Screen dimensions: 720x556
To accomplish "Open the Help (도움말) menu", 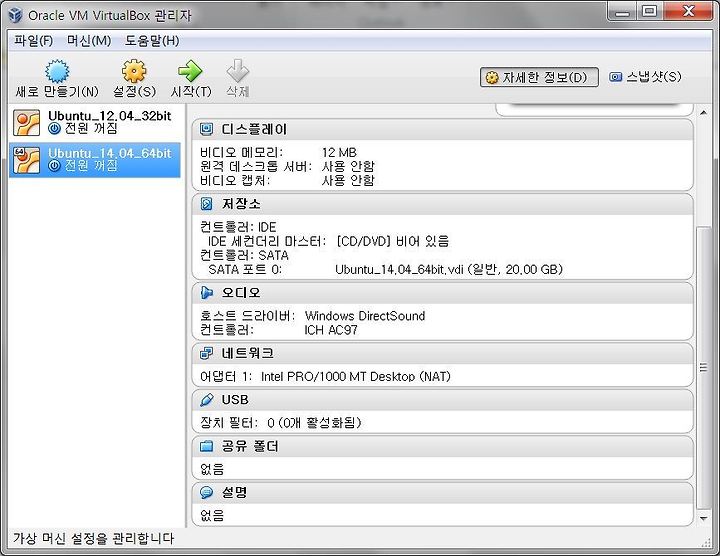I will click(152, 41).
